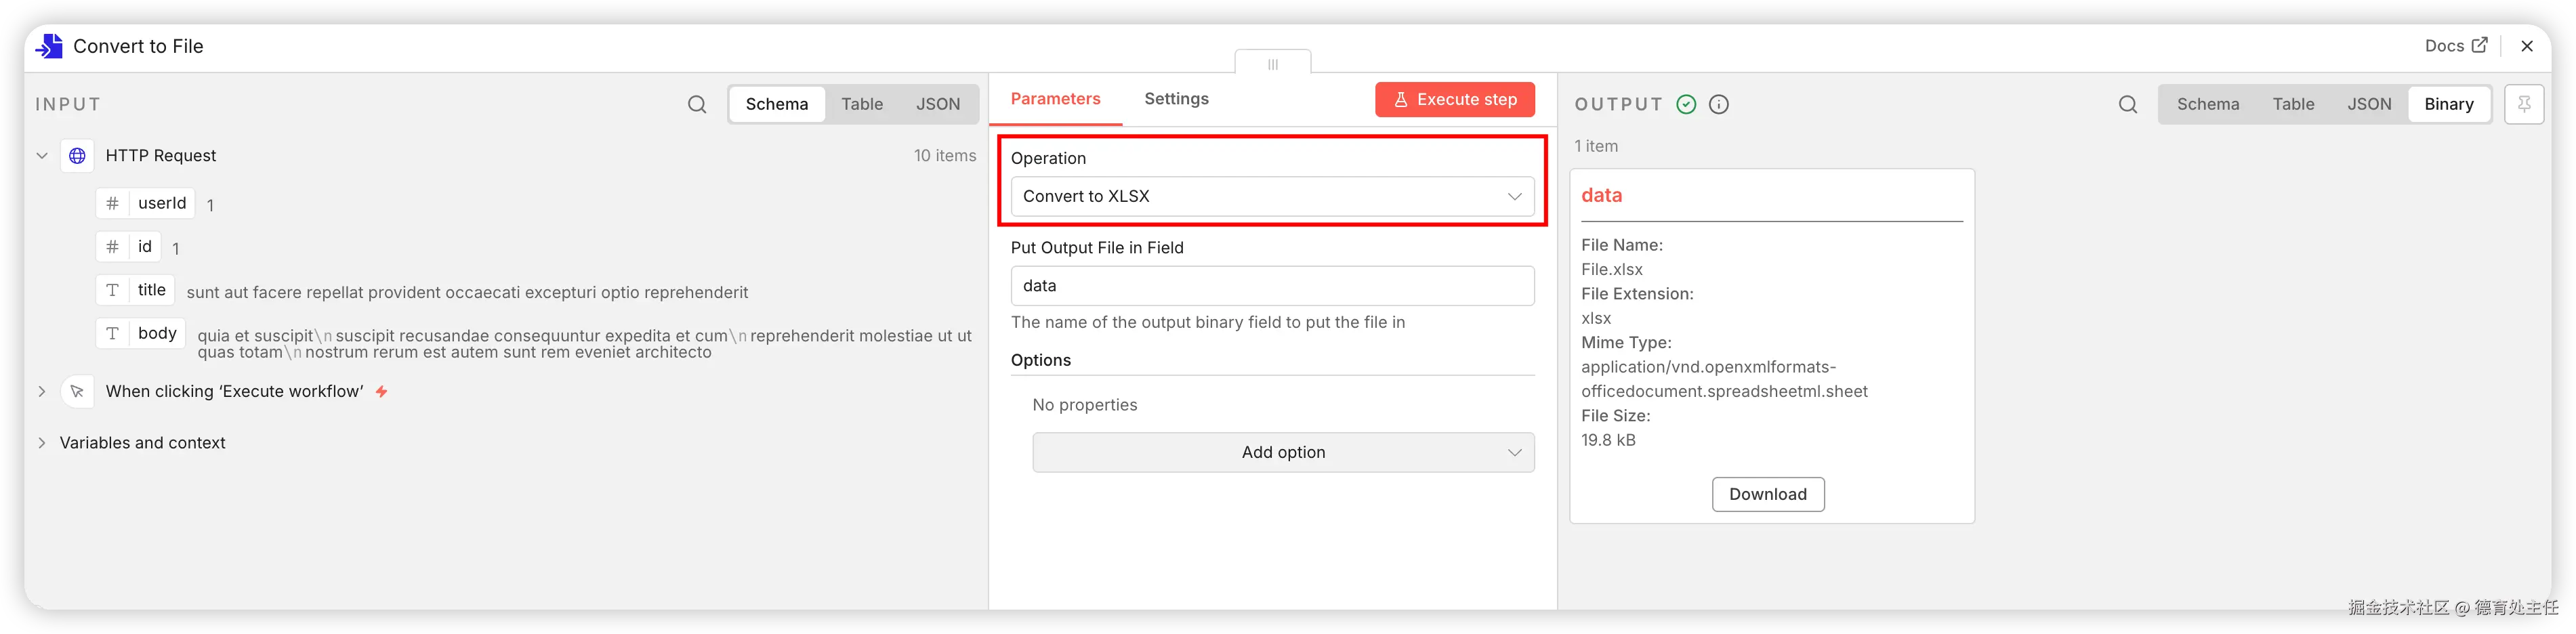Click the input panel search icon
Viewport: 2576px width, 634px height.
(x=697, y=104)
